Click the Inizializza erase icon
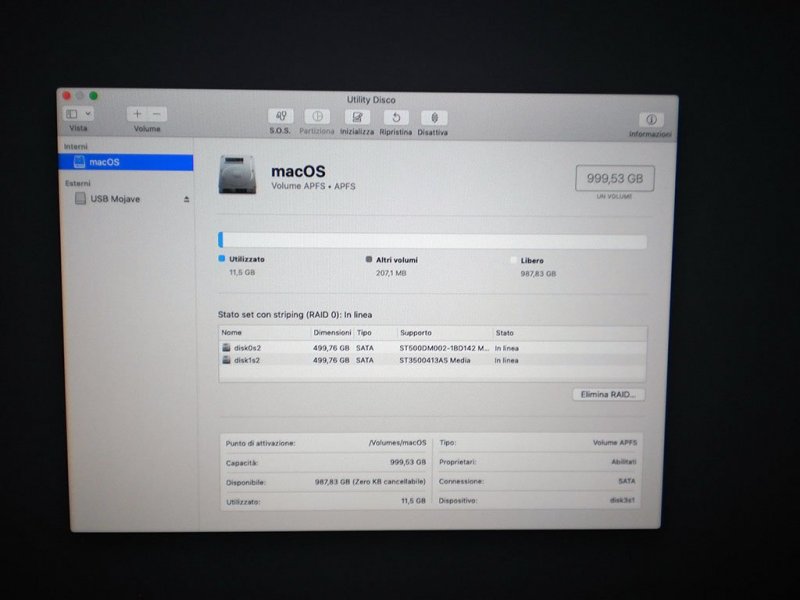Screen dimensions: 800x600 [357, 117]
